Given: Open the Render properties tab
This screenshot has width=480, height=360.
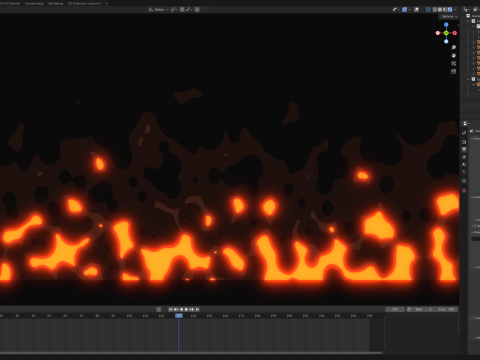Looking at the screenshot, I should tap(464, 142).
